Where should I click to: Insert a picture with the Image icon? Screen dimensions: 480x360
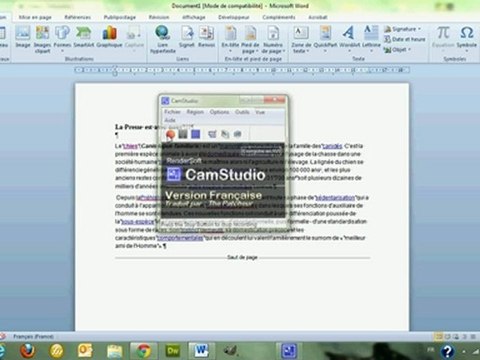tap(23, 37)
